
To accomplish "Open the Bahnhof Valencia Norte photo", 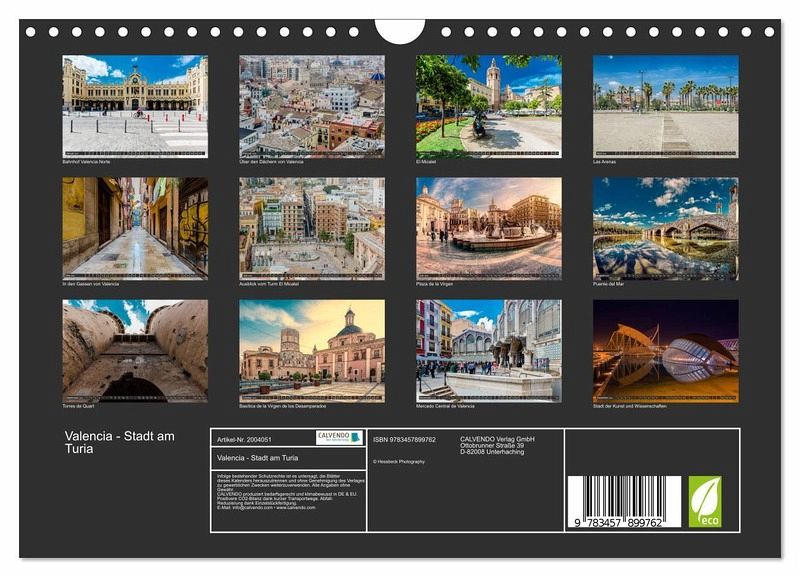I will 135,105.
